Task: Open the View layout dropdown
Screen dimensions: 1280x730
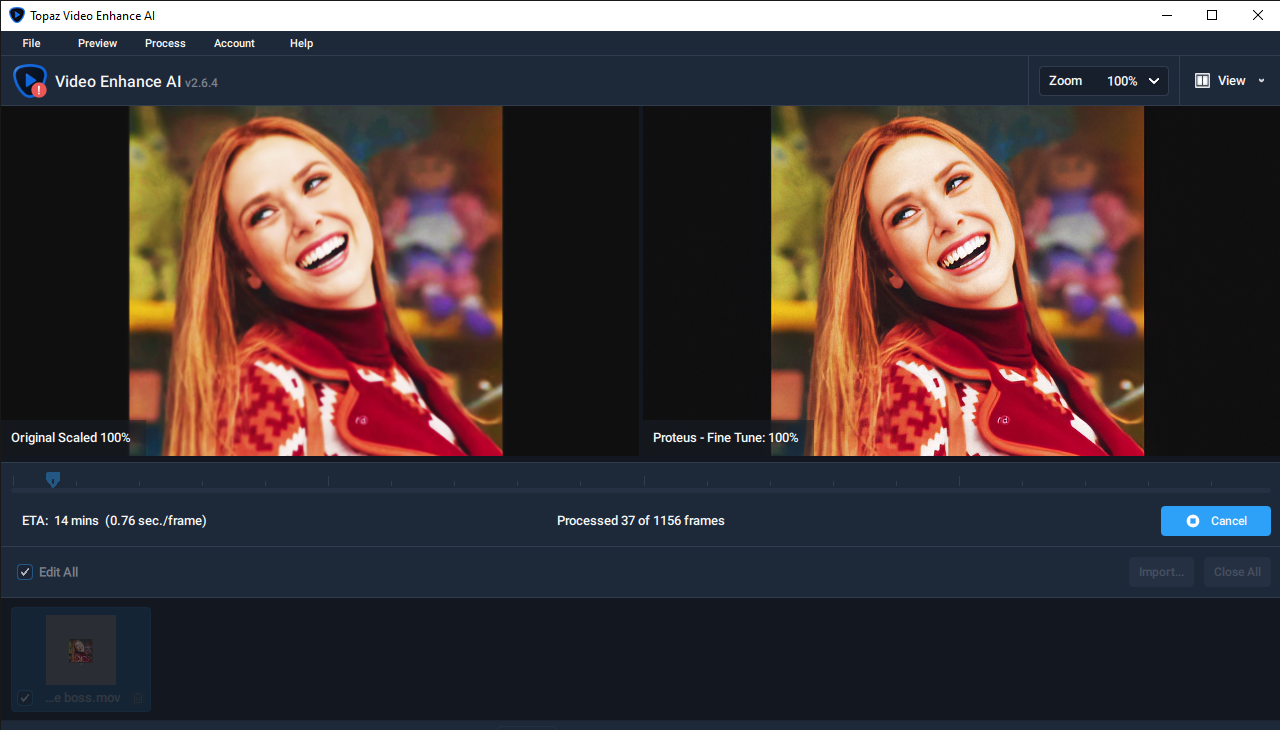Action: coord(1230,81)
